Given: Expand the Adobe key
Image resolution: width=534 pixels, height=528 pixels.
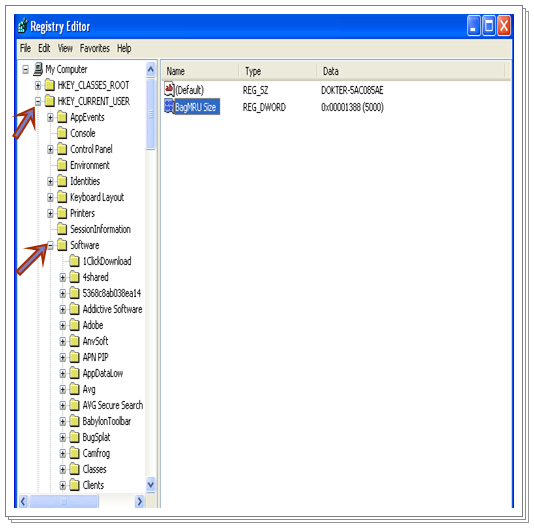Looking at the screenshot, I should point(63,326).
